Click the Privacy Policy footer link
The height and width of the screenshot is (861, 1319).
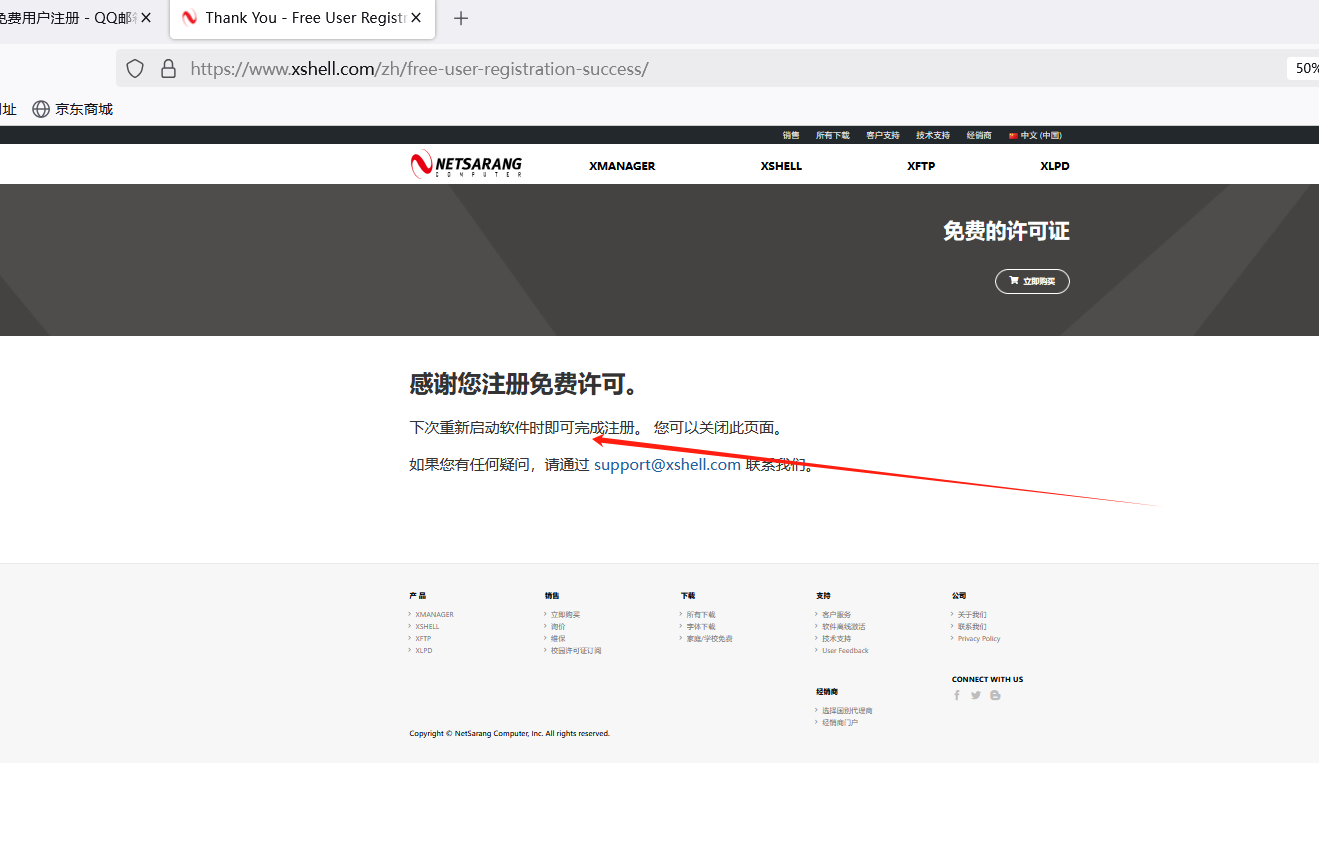click(979, 639)
